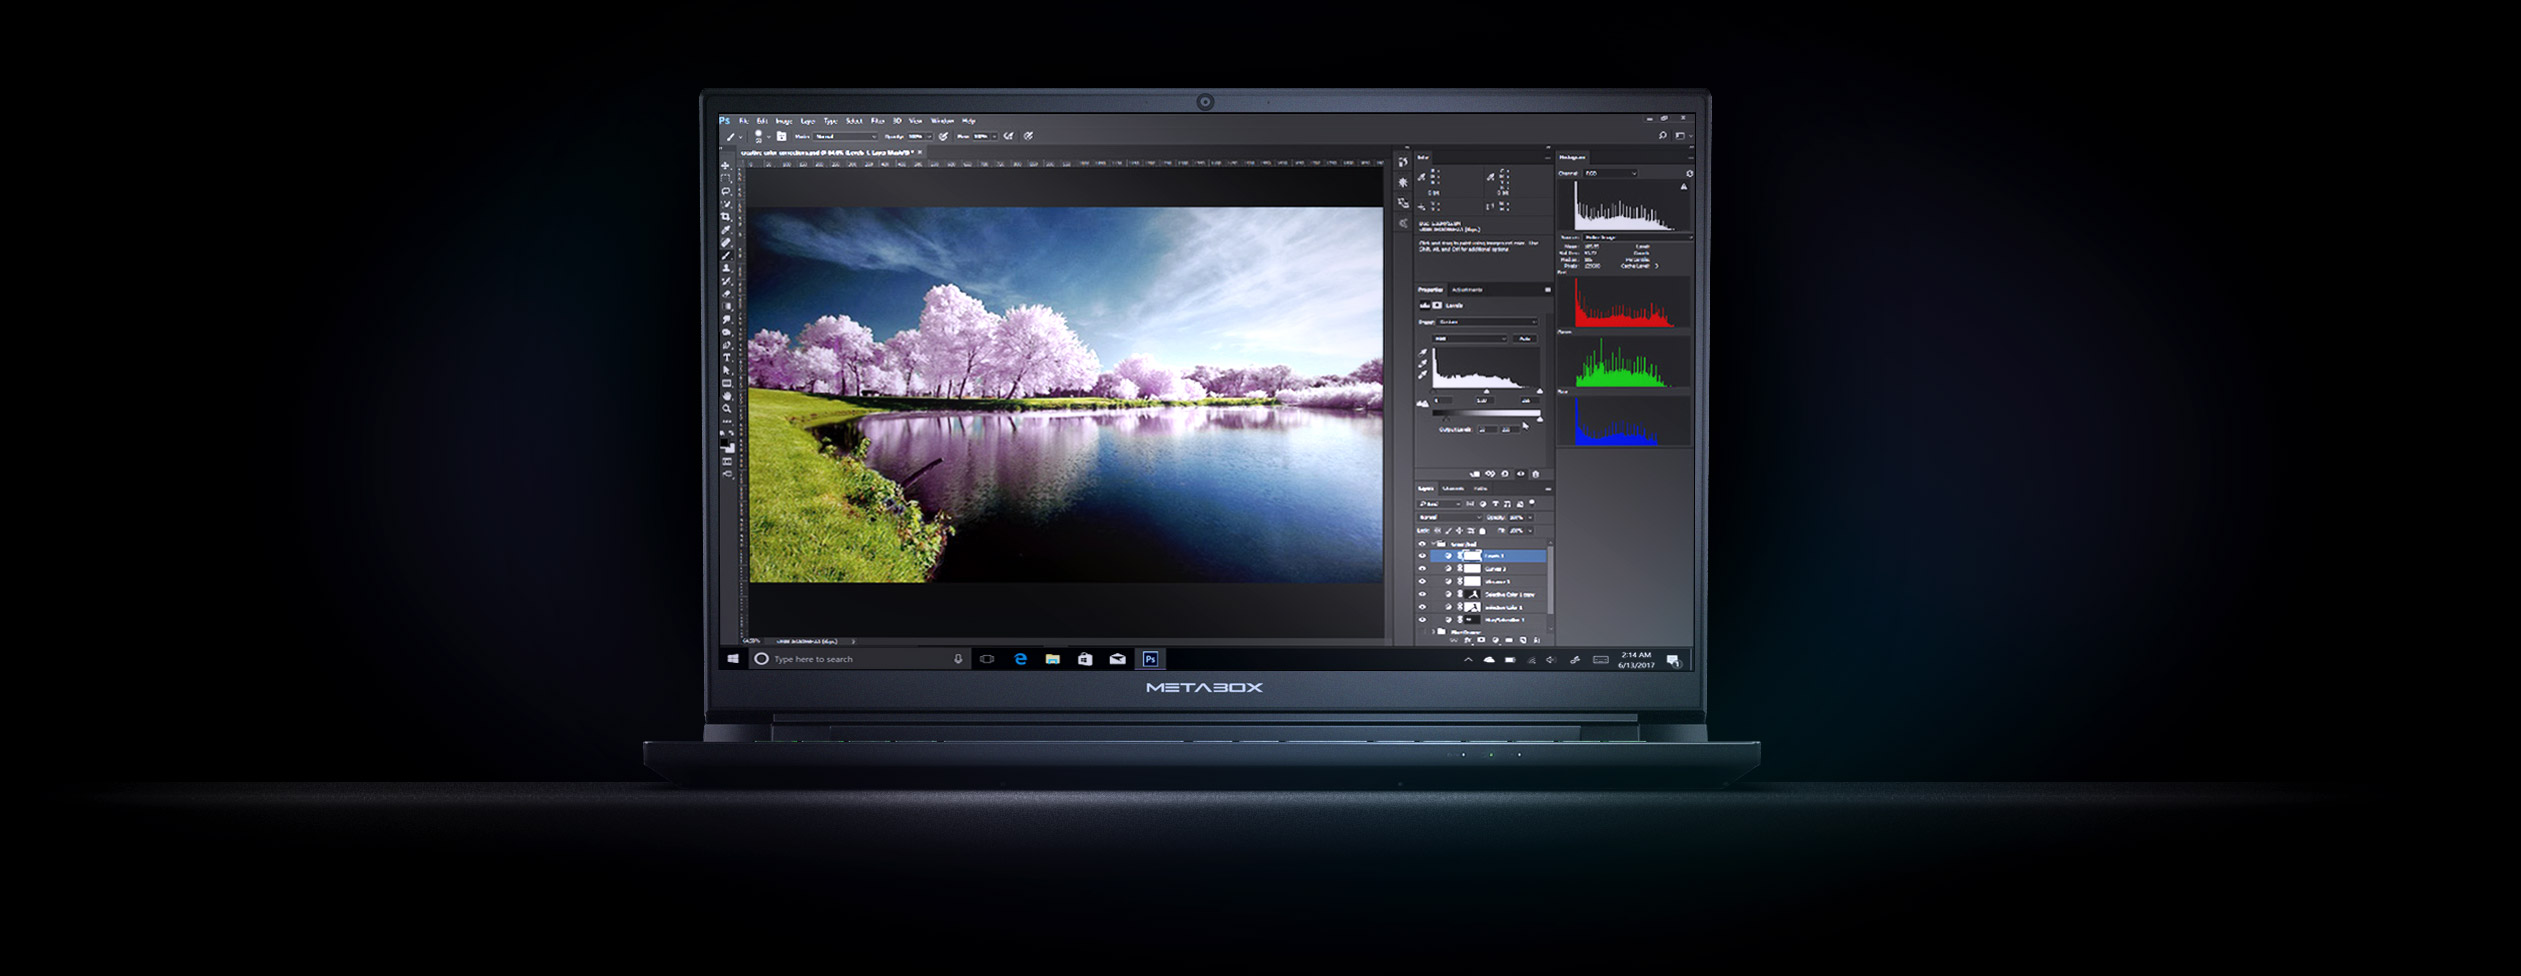Click the new adjustment layer icon
This screenshot has width=2521, height=976.
1495,640
